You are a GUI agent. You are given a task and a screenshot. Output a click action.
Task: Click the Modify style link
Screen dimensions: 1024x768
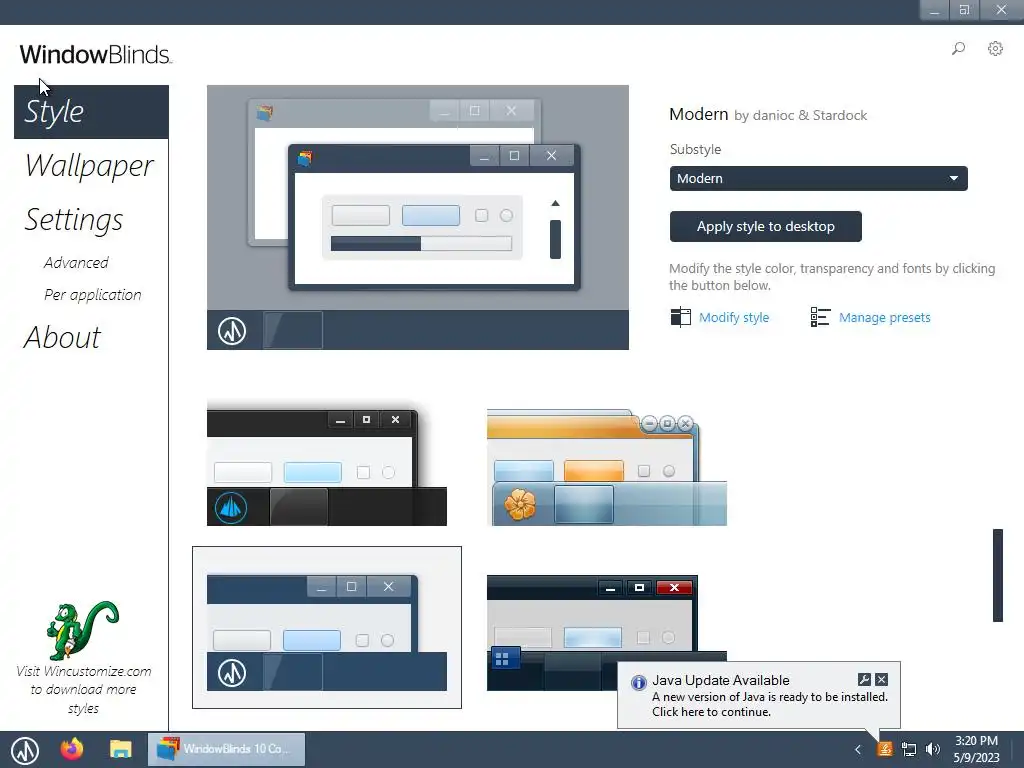click(734, 317)
